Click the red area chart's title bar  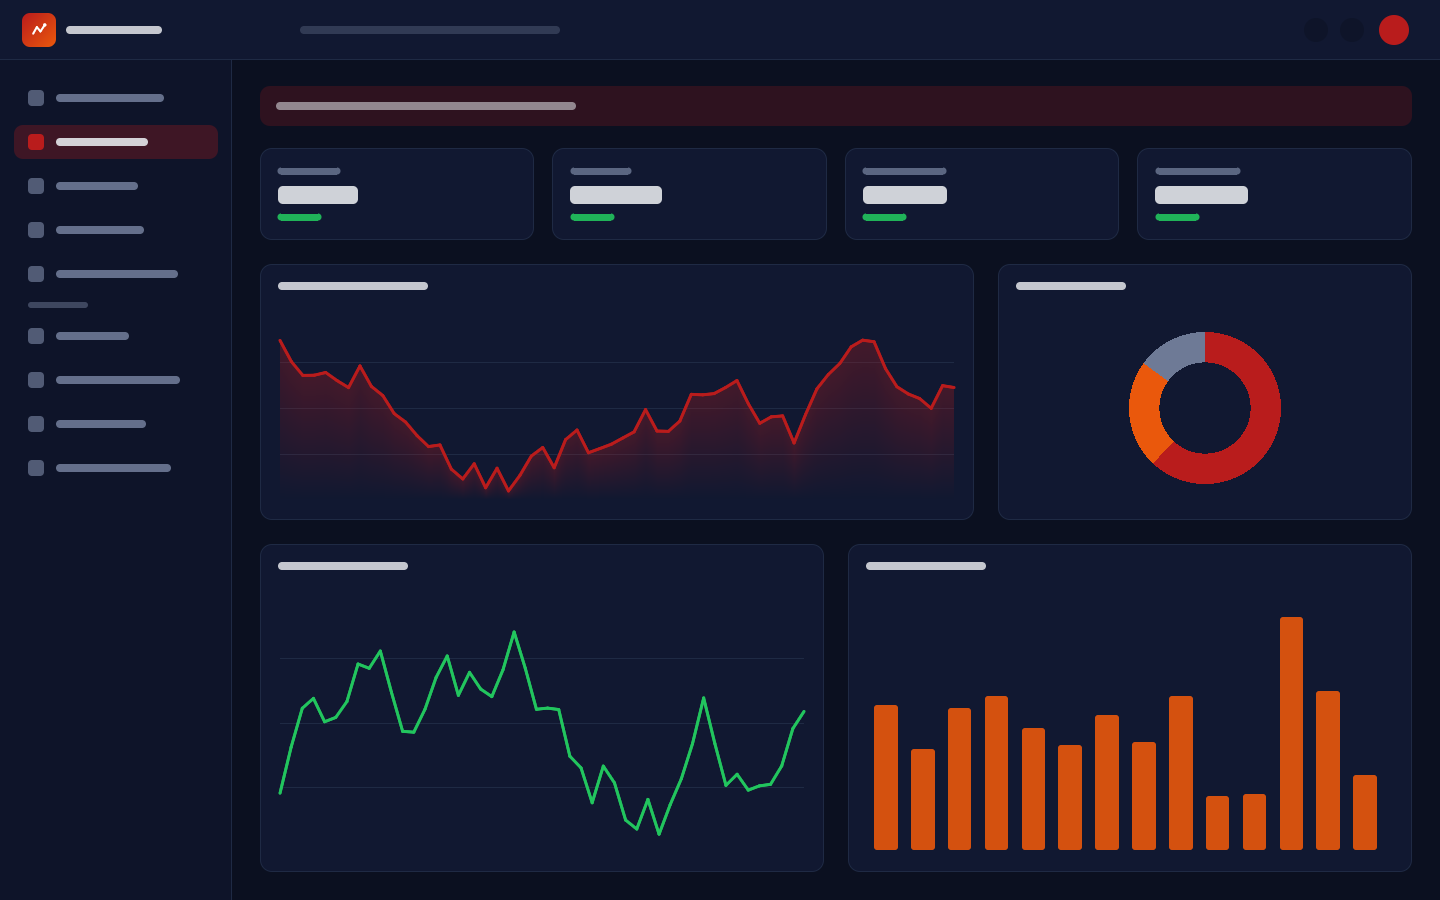(x=353, y=286)
